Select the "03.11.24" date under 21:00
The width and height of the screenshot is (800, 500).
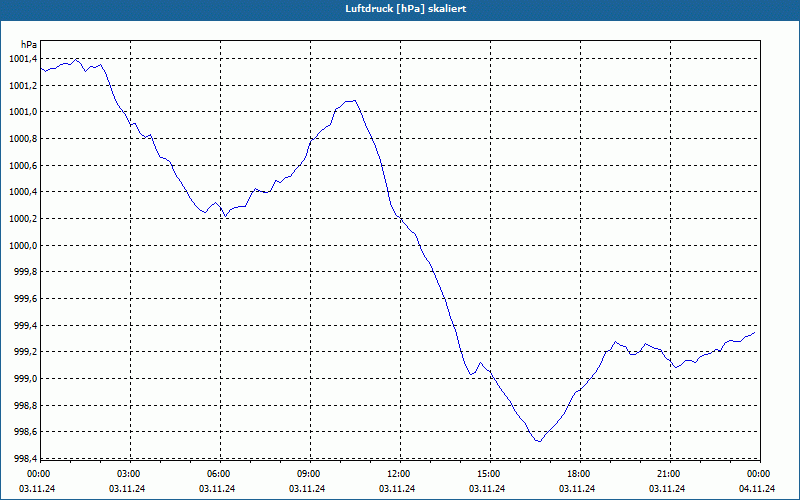coord(667,489)
